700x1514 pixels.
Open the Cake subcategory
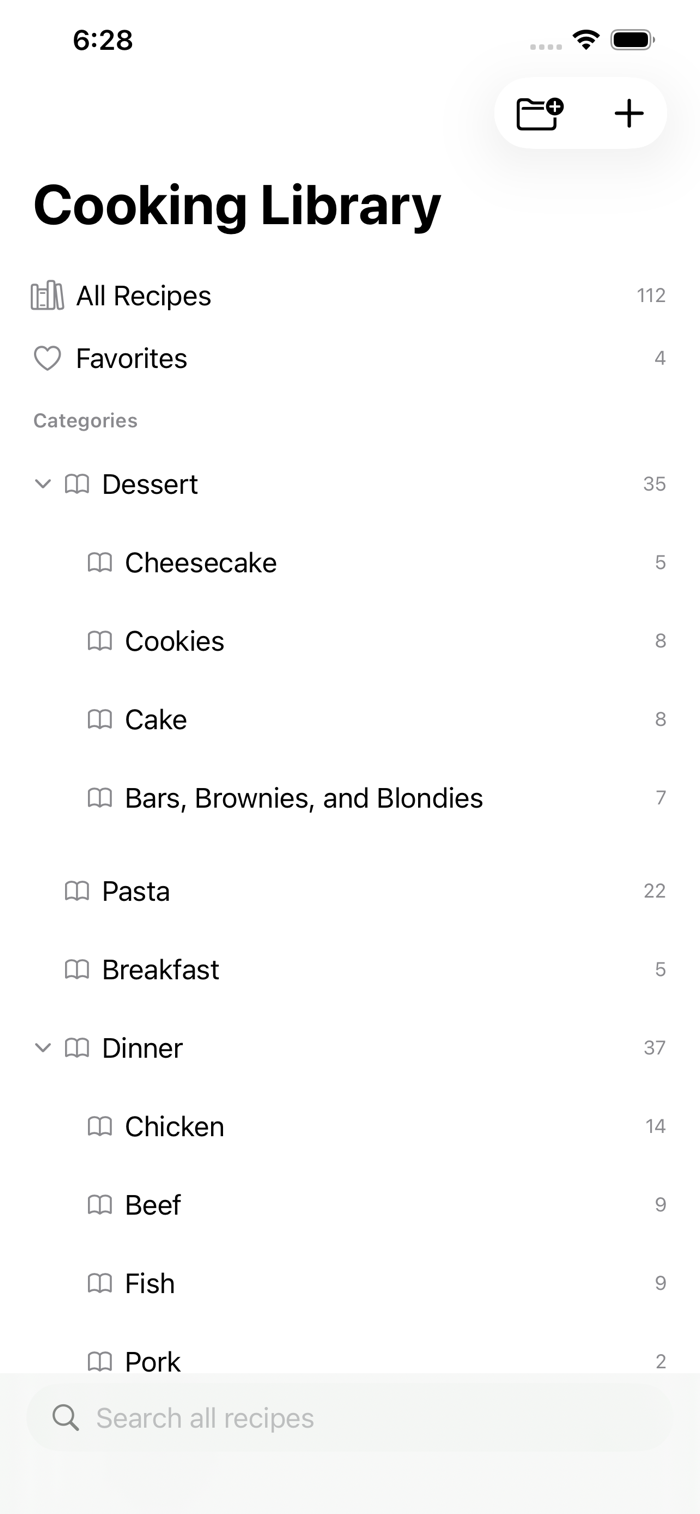click(x=350, y=720)
